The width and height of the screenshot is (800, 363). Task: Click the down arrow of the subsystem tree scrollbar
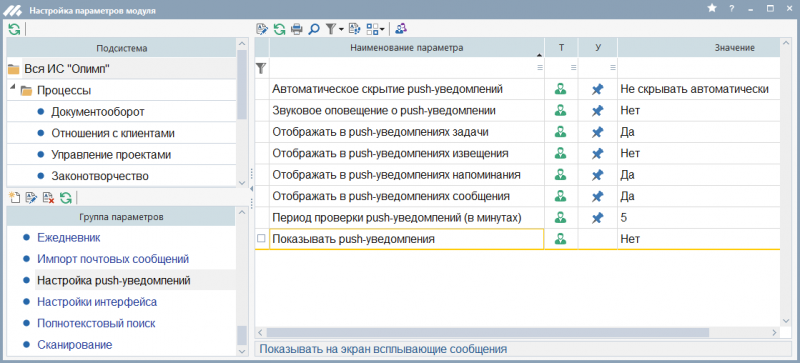click(242, 182)
